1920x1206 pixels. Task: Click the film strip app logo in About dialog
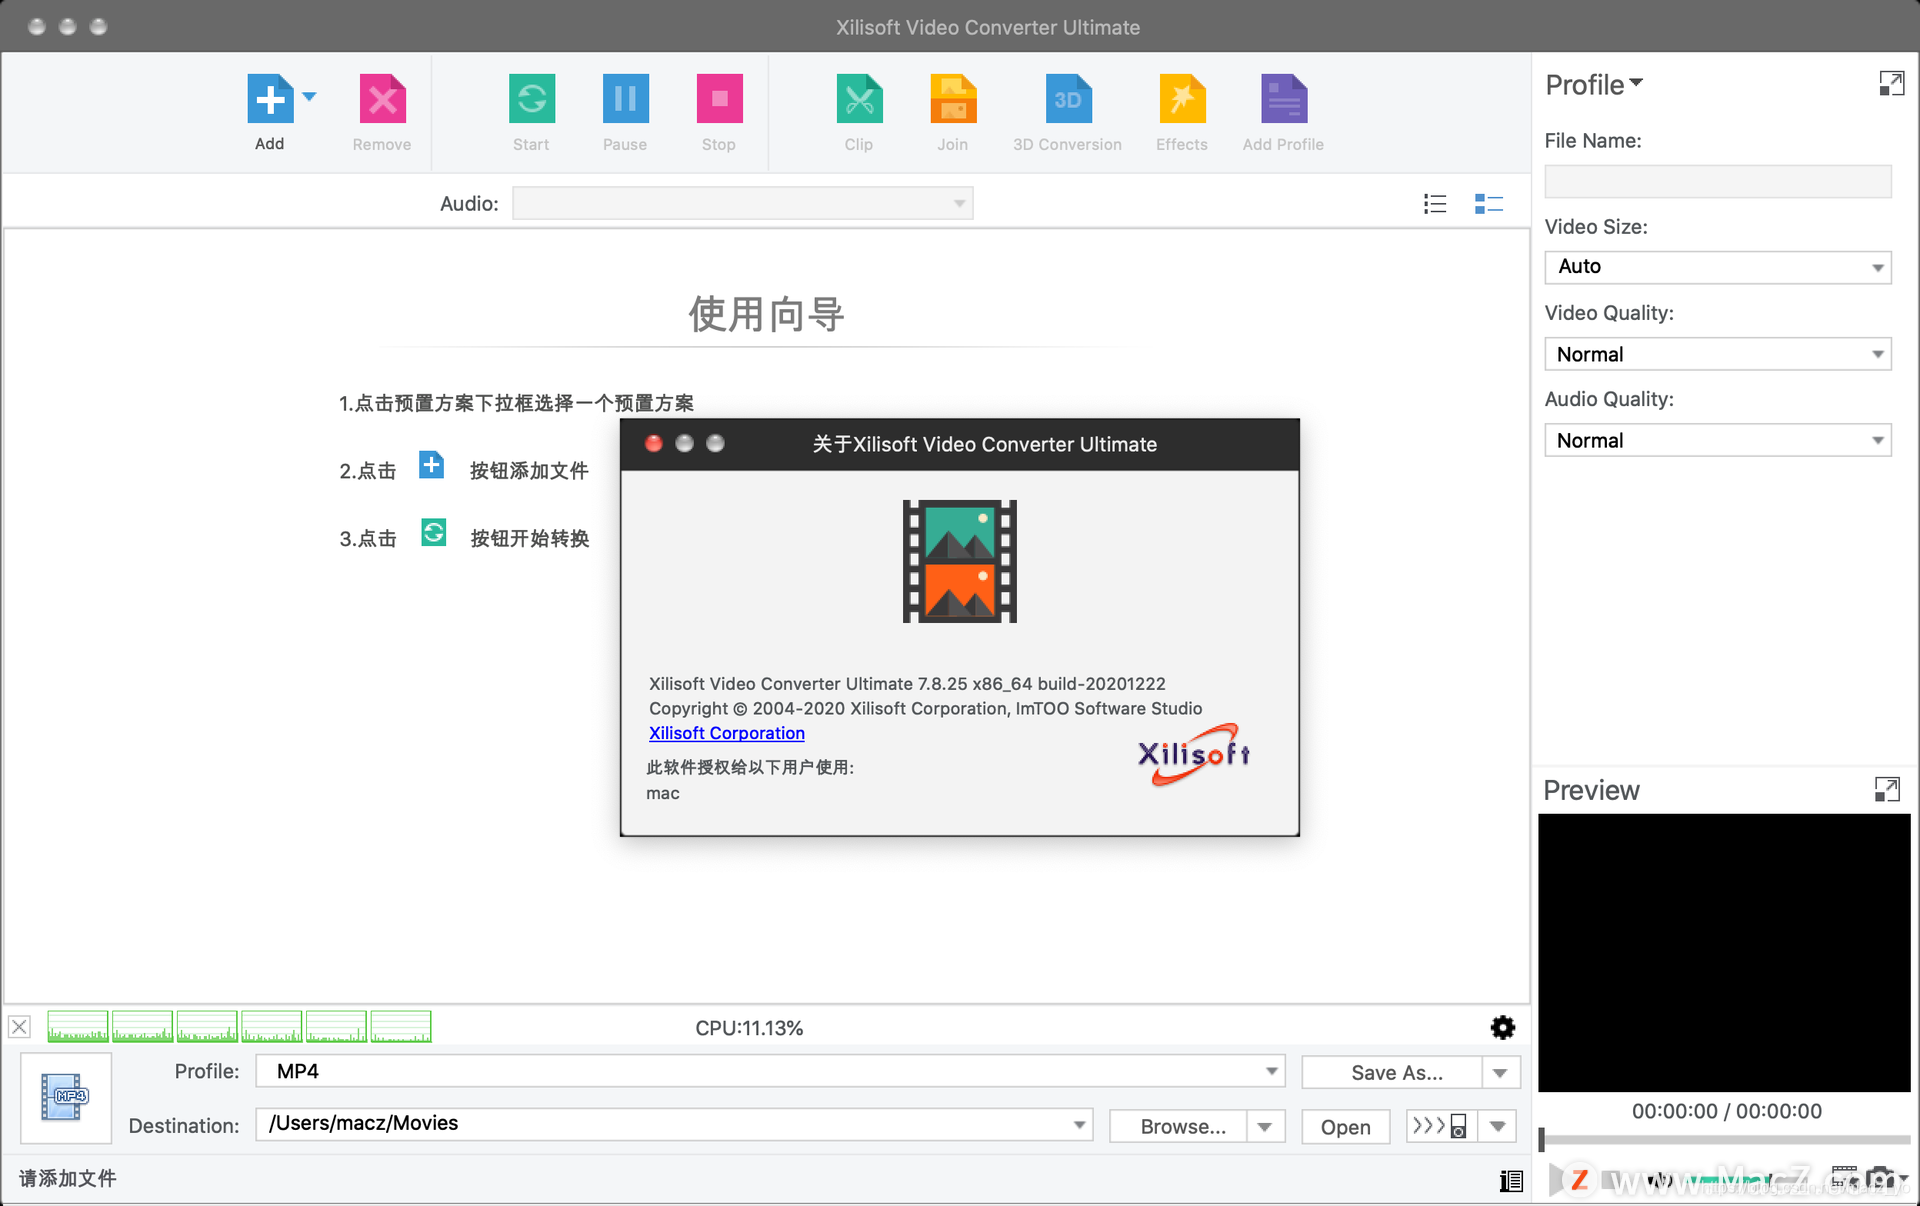(960, 561)
